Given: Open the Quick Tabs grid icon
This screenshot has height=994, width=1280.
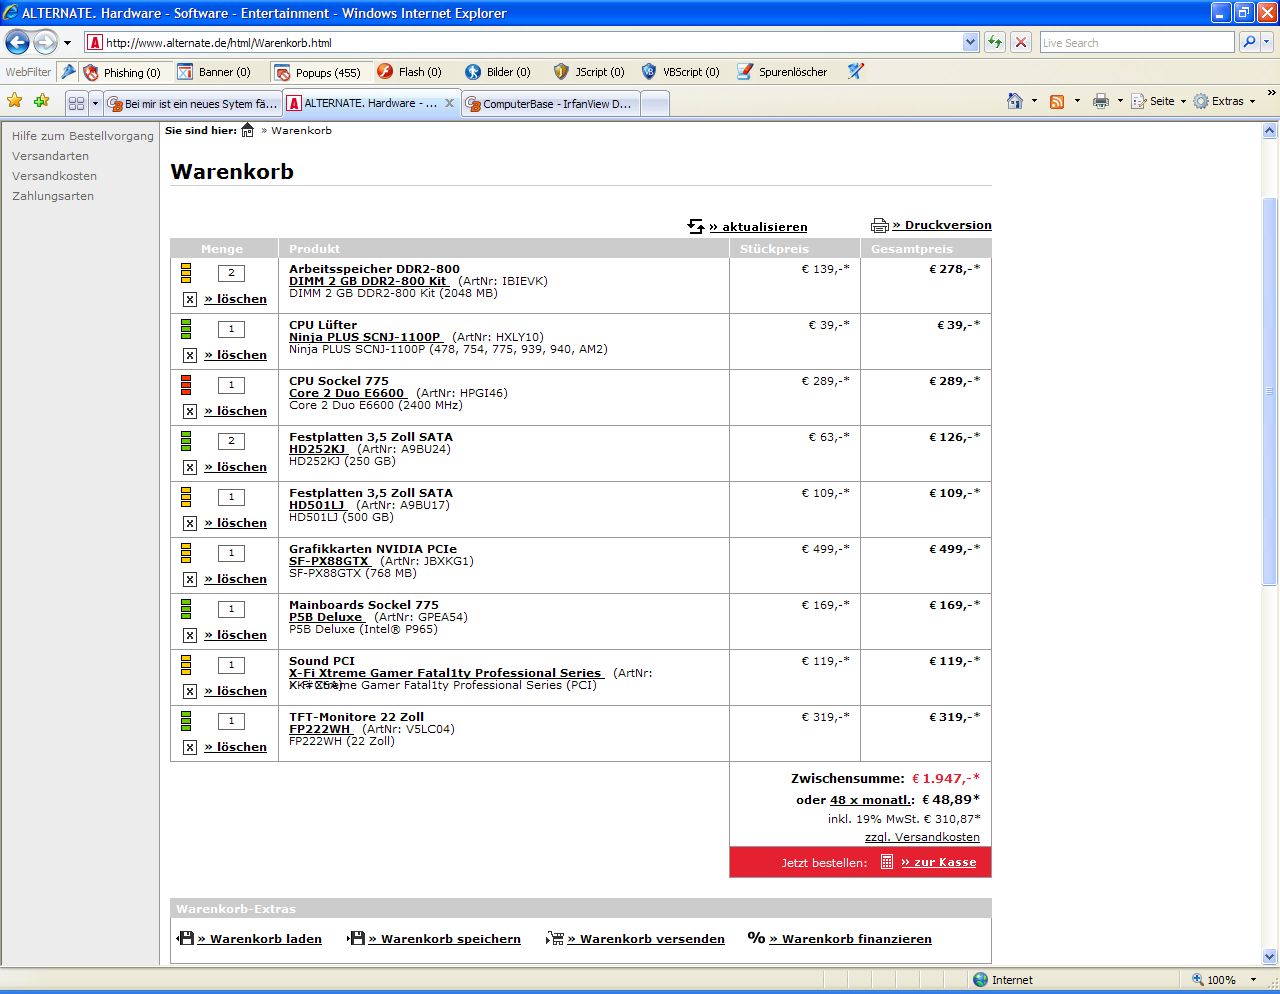Looking at the screenshot, I should [x=76, y=103].
